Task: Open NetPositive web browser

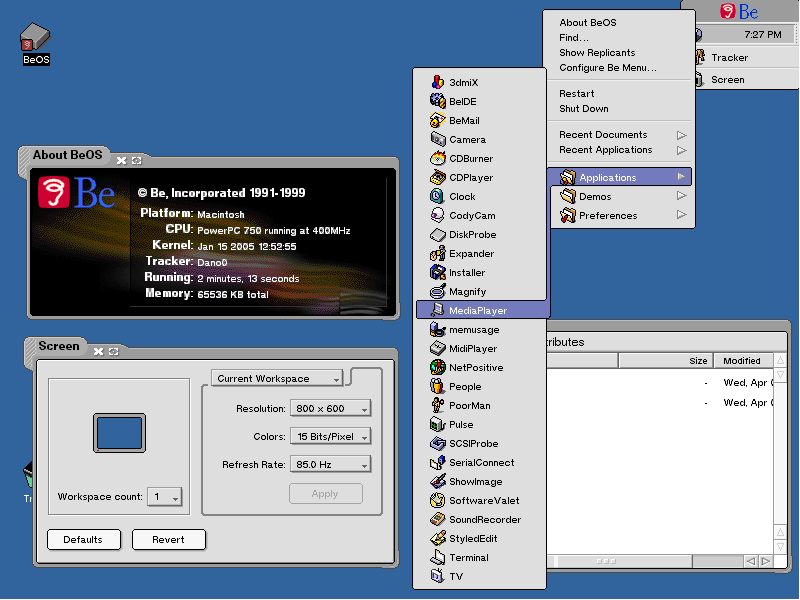Action: (x=479, y=367)
